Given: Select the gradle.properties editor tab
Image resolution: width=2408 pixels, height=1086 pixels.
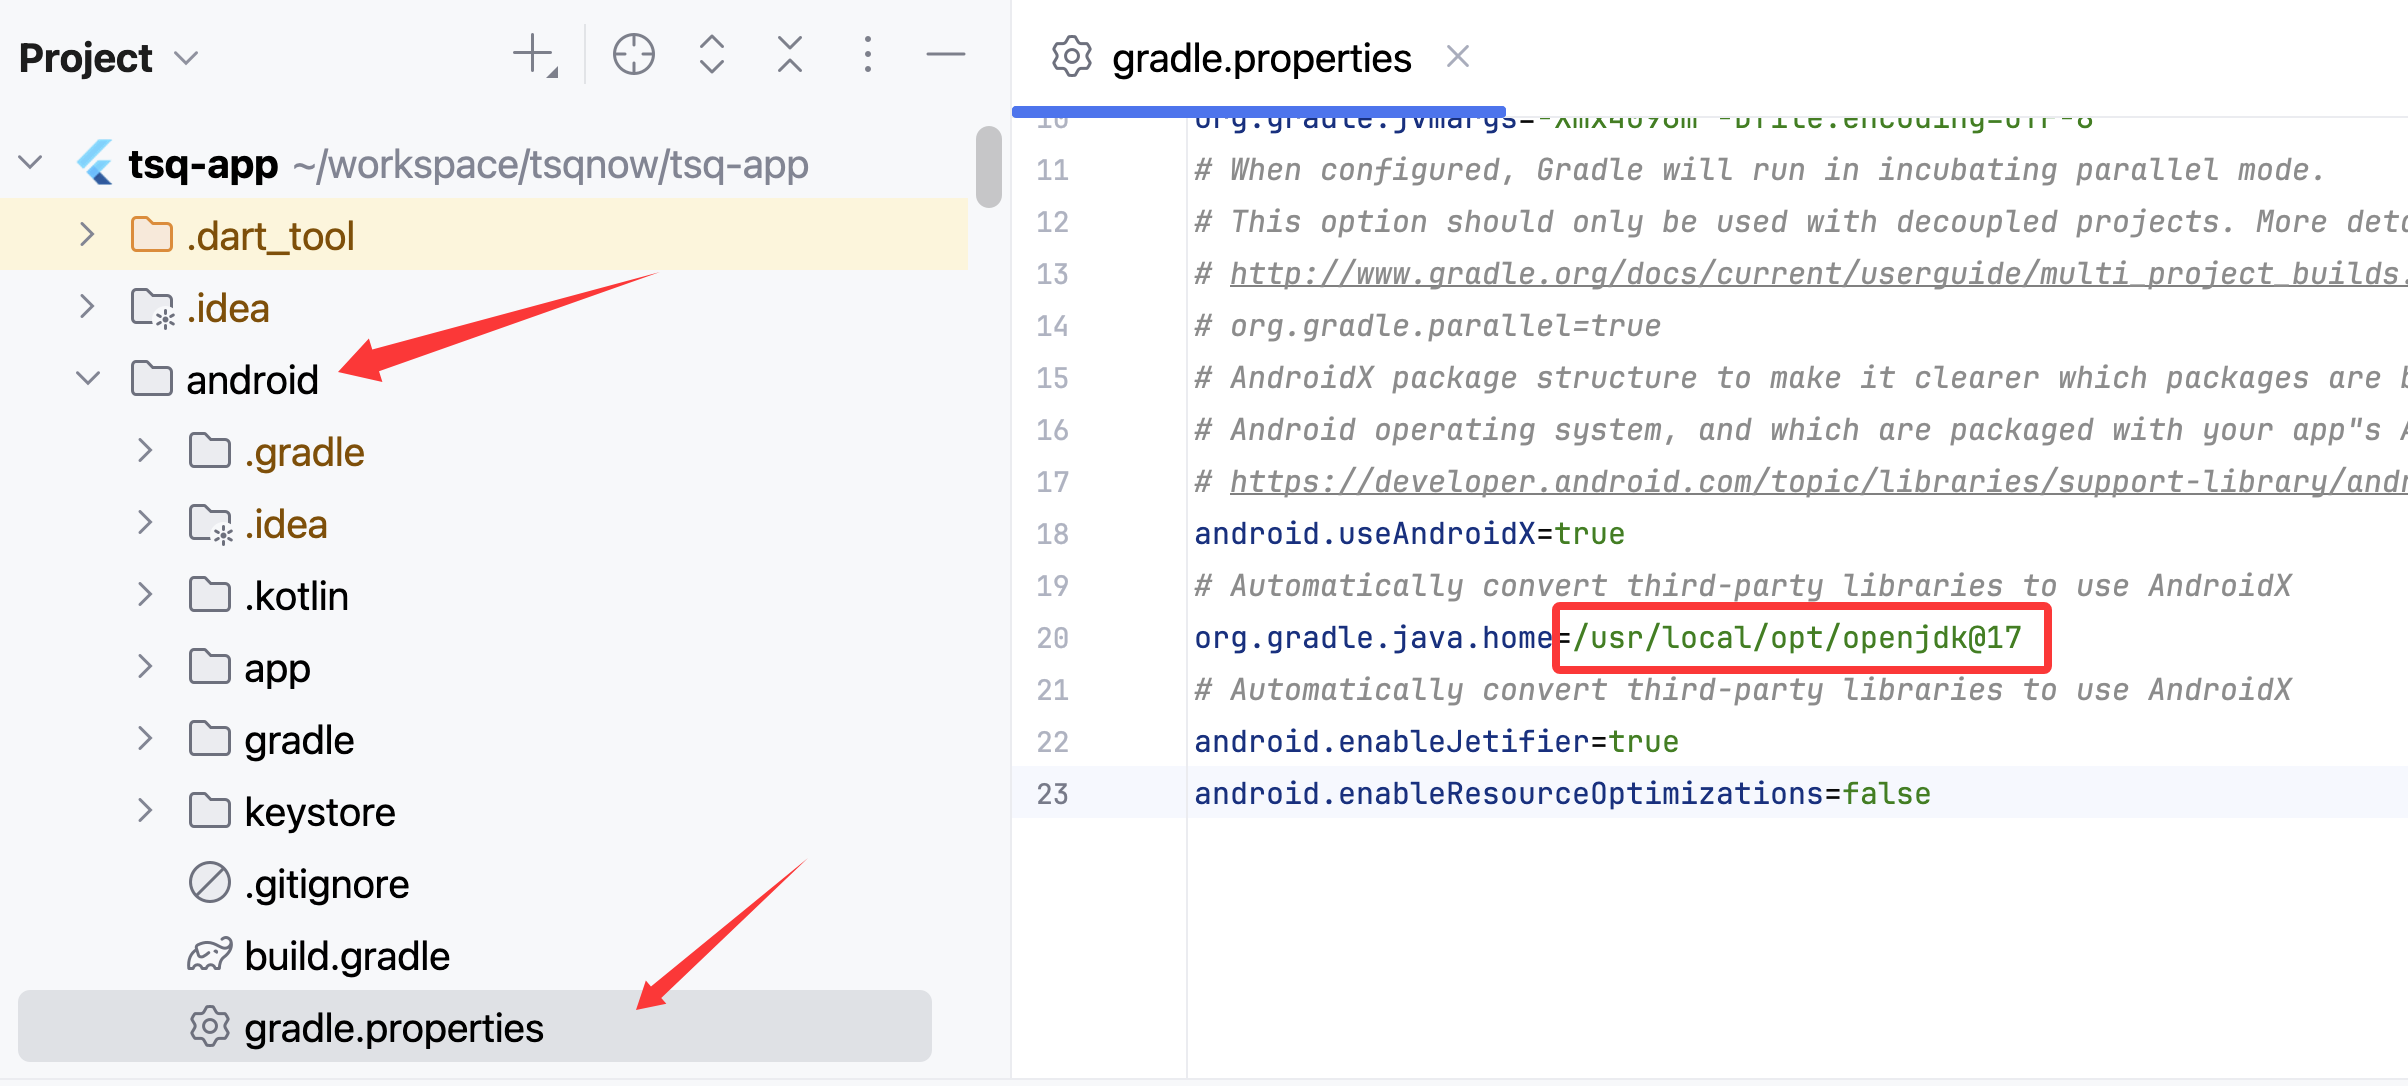Looking at the screenshot, I should 1260,58.
